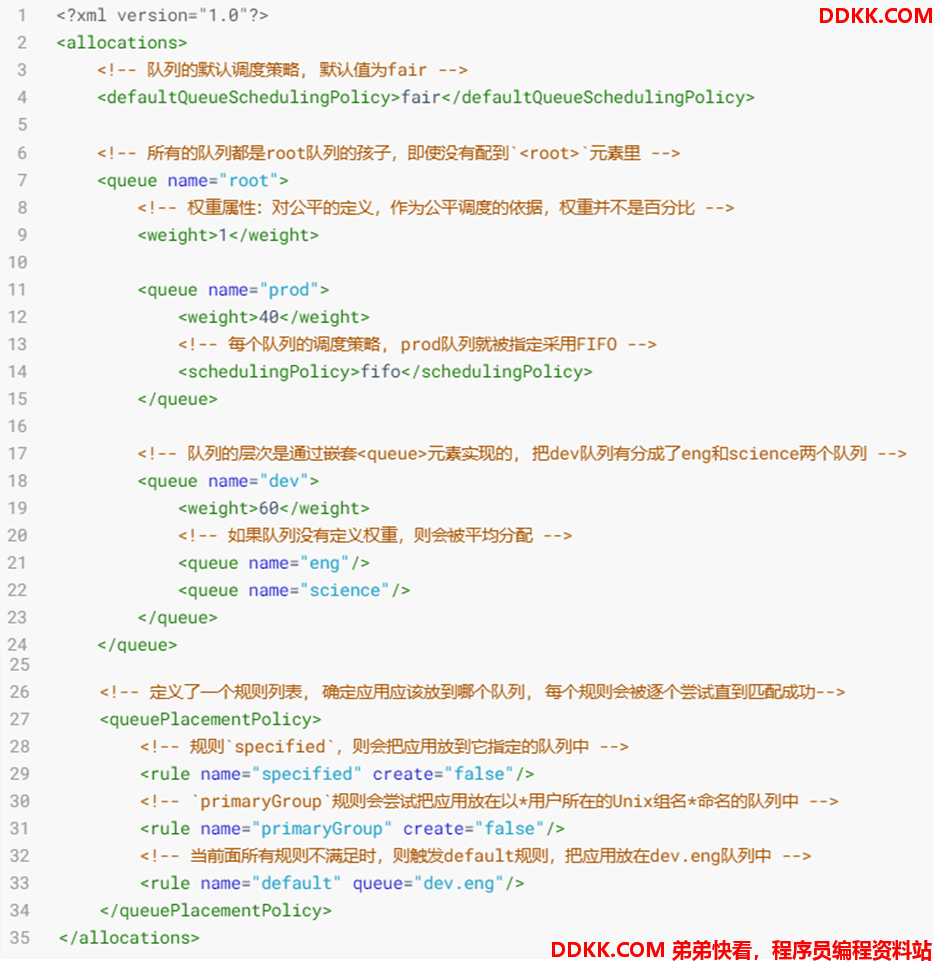The width and height of the screenshot is (934, 961).
Task: Click the comment about default fair scheduling policy
Action: [283, 70]
